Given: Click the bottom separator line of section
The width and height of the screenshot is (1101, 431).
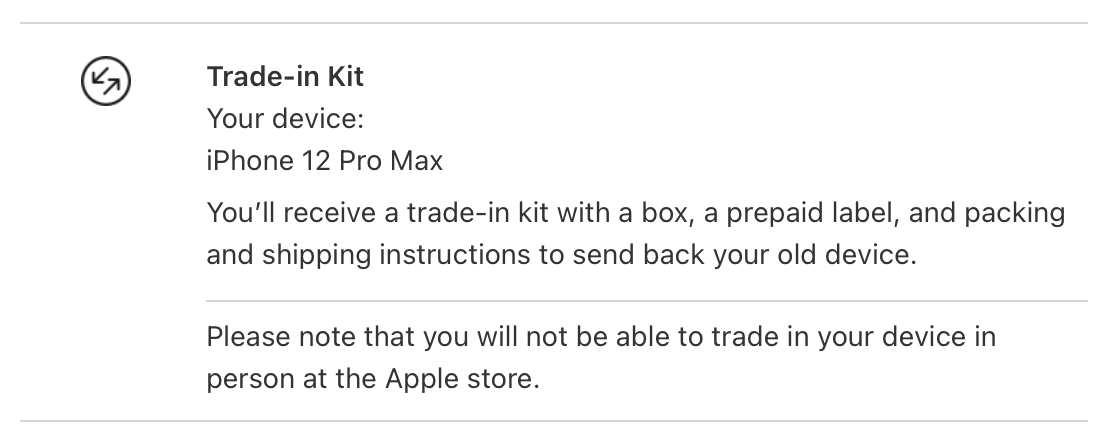Looking at the screenshot, I should (x=553, y=421).
